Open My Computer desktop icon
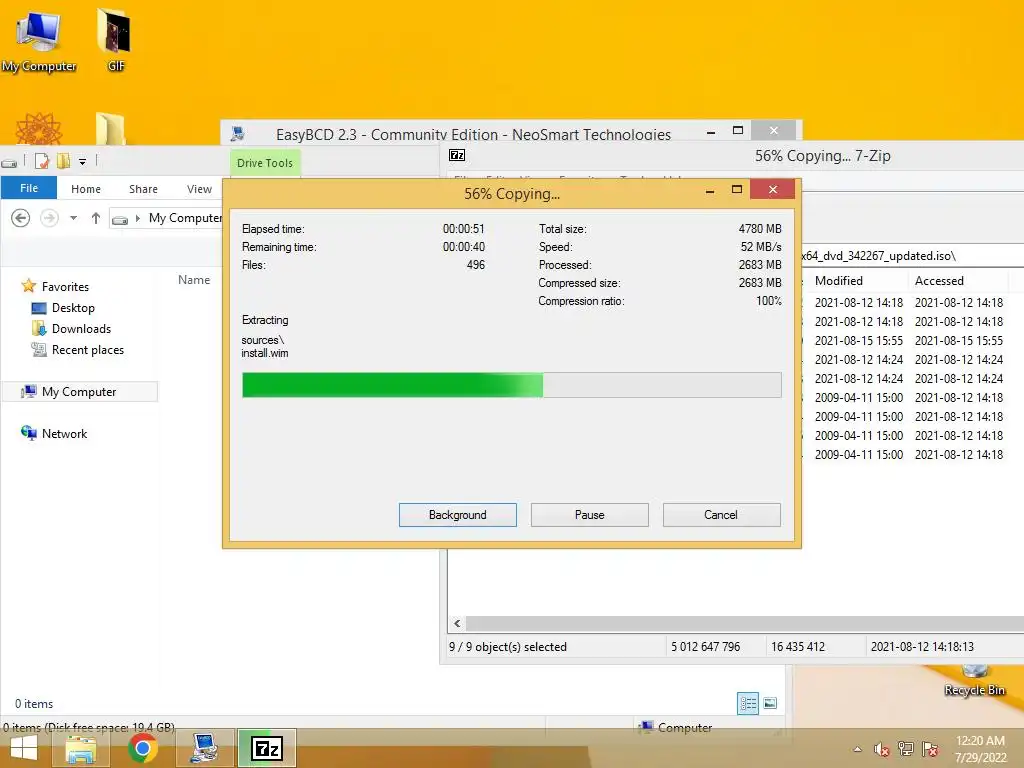1024x768 pixels. coord(39,41)
